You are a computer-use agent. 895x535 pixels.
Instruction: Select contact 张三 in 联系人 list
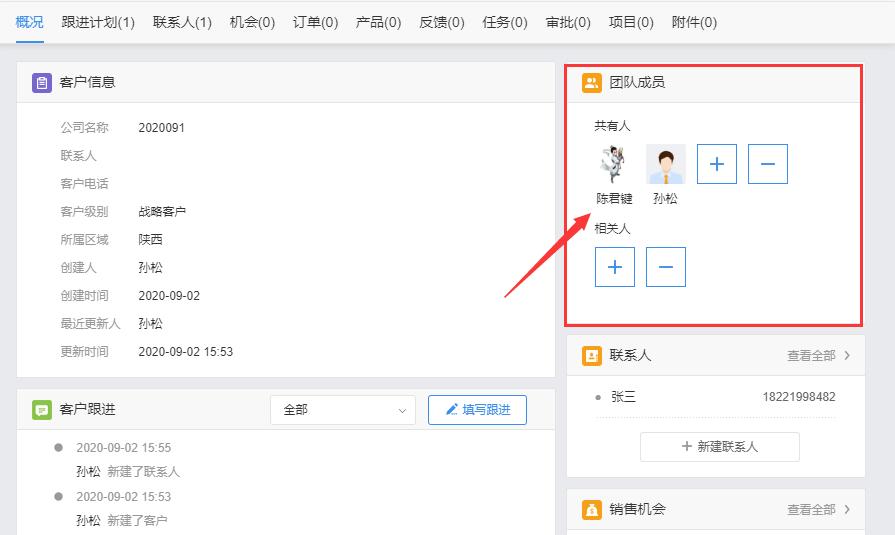pyautogui.click(x=623, y=397)
